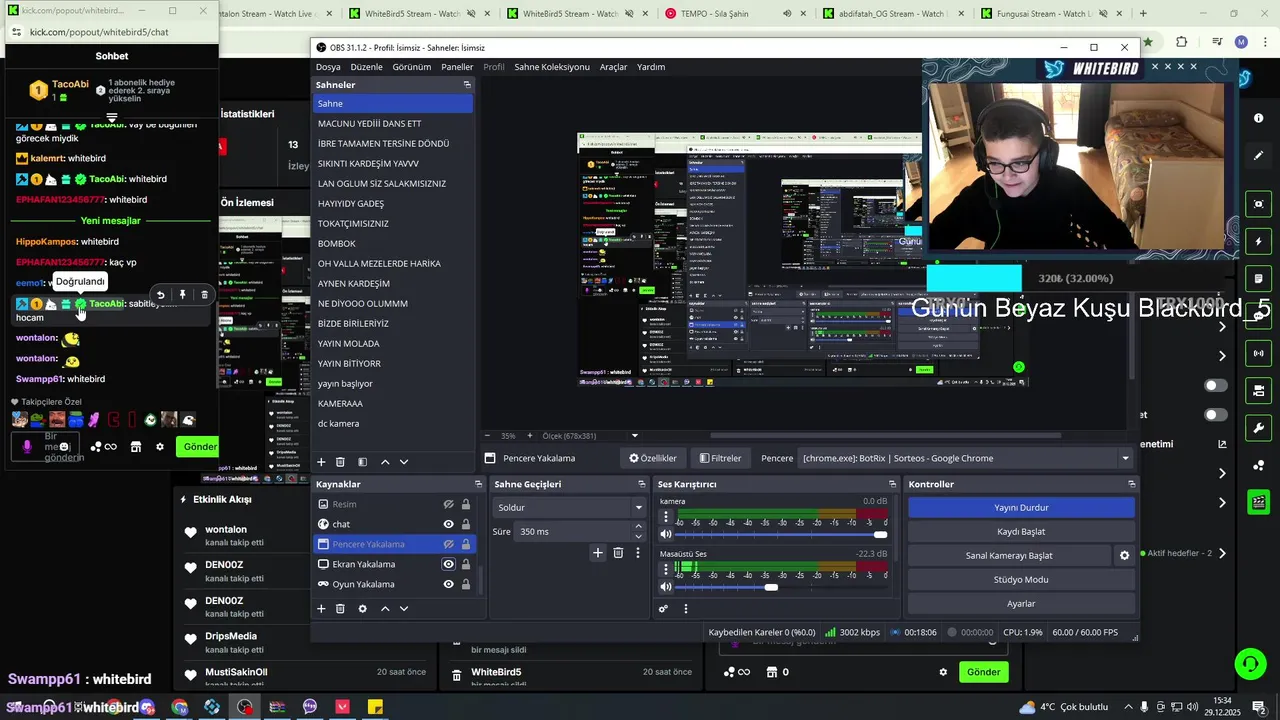Add a scene transition with plus icon
The image size is (1280, 720).
598,552
